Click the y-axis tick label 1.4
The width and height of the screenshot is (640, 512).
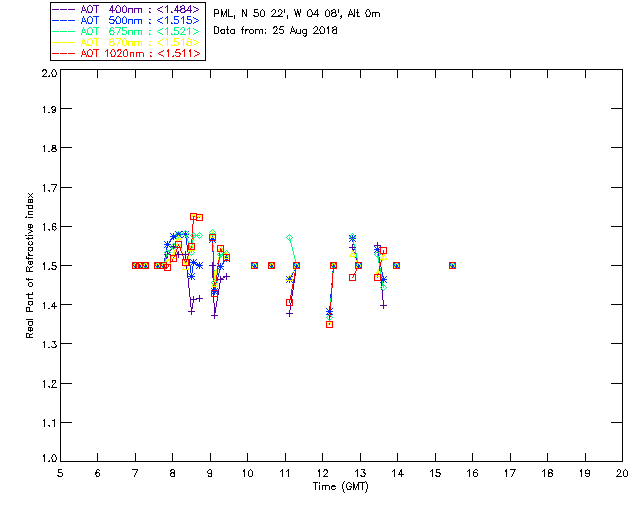click(49, 305)
